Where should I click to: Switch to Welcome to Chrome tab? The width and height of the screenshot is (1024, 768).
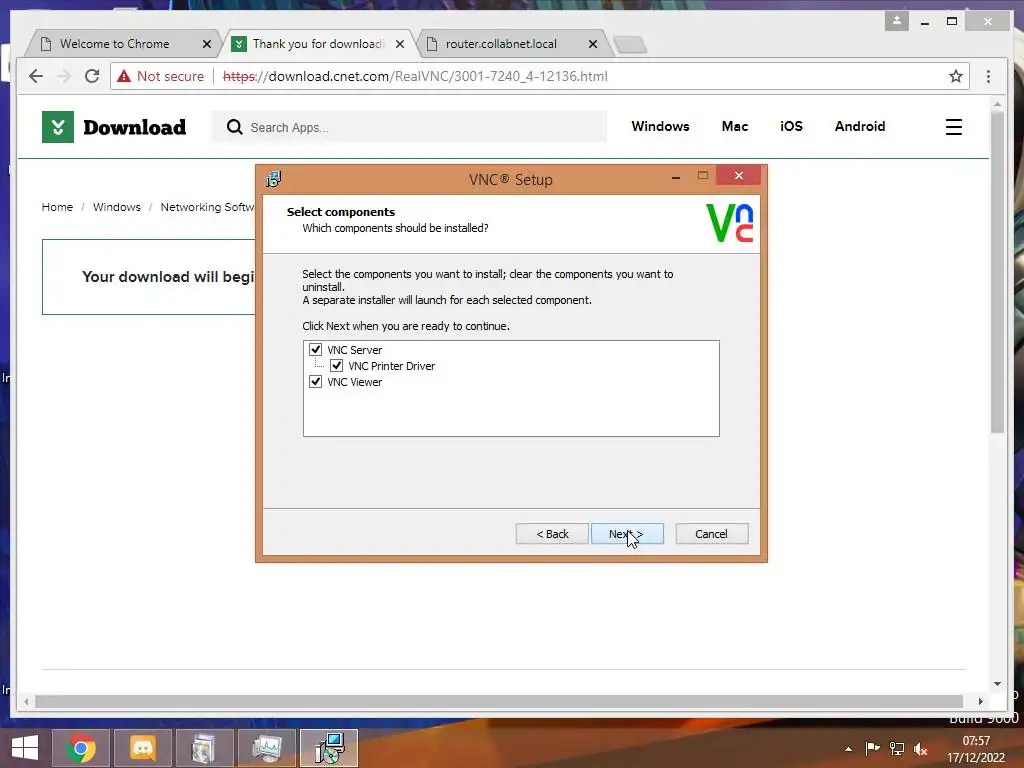pyautogui.click(x=114, y=44)
